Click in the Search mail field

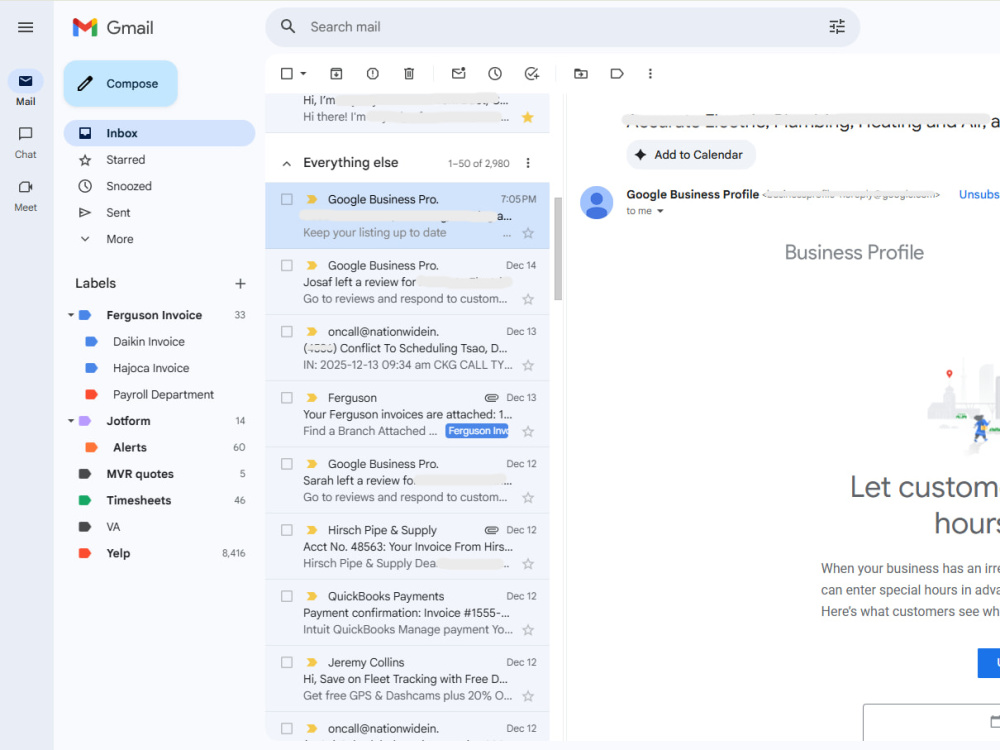click(561, 27)
